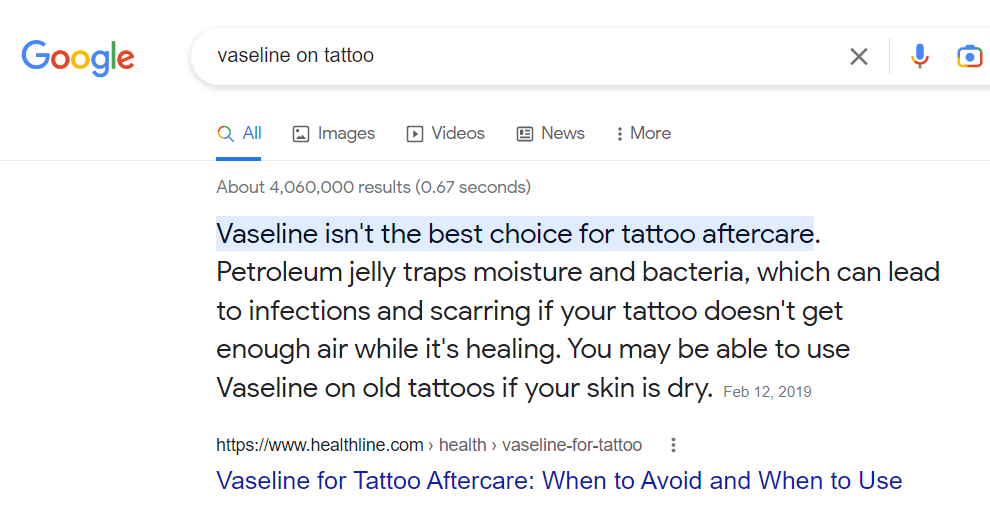
Task: Click the Feb 12, 2019 snippet date
Action: (767, 392)
